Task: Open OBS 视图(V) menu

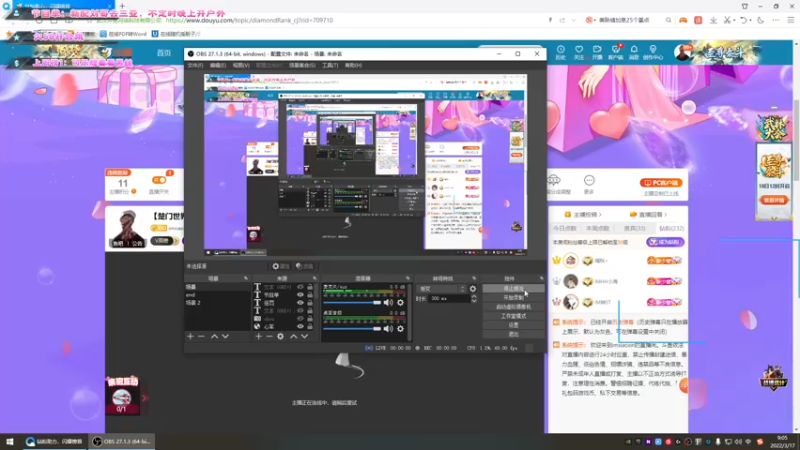Action: point(241,65)
